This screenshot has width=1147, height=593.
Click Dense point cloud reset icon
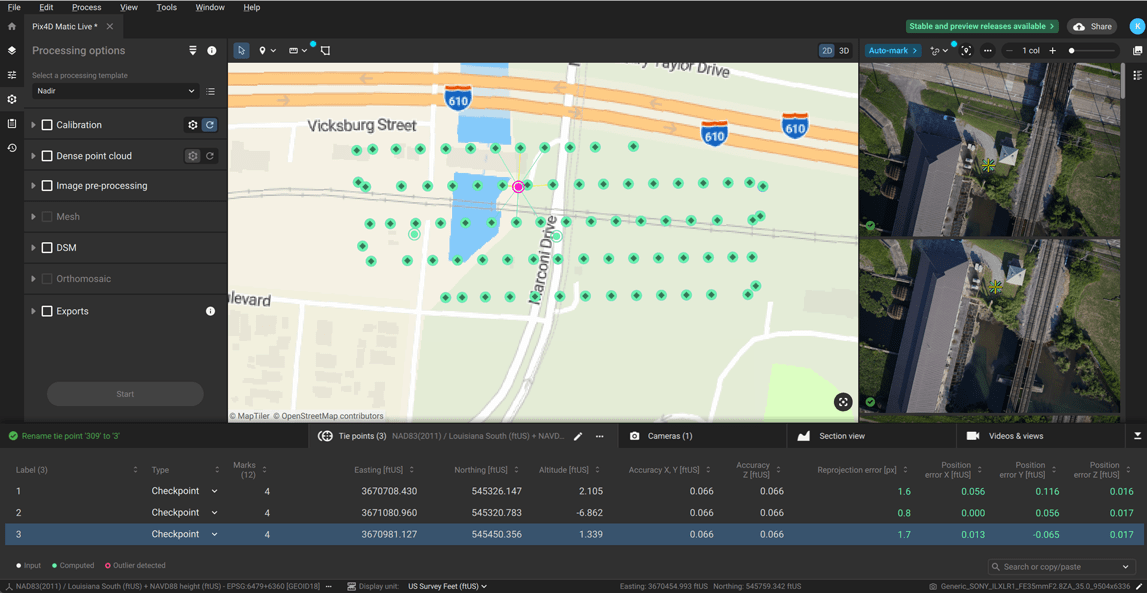pyautogui.click(x=210, y=156)
